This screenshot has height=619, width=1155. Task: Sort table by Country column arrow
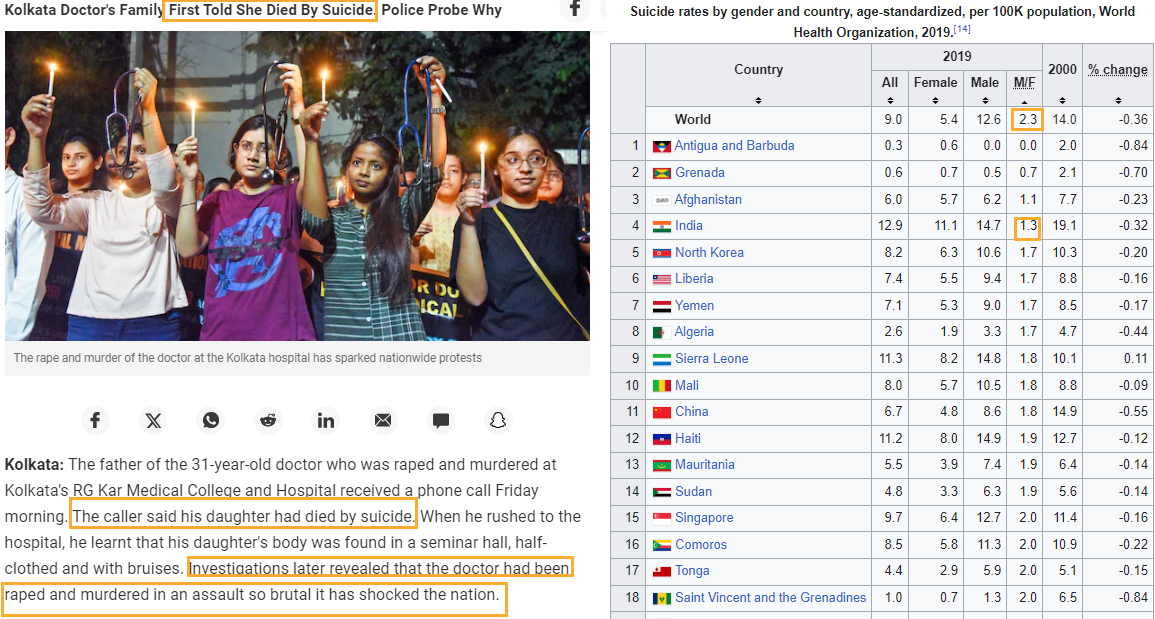click(x=758, y=100)
